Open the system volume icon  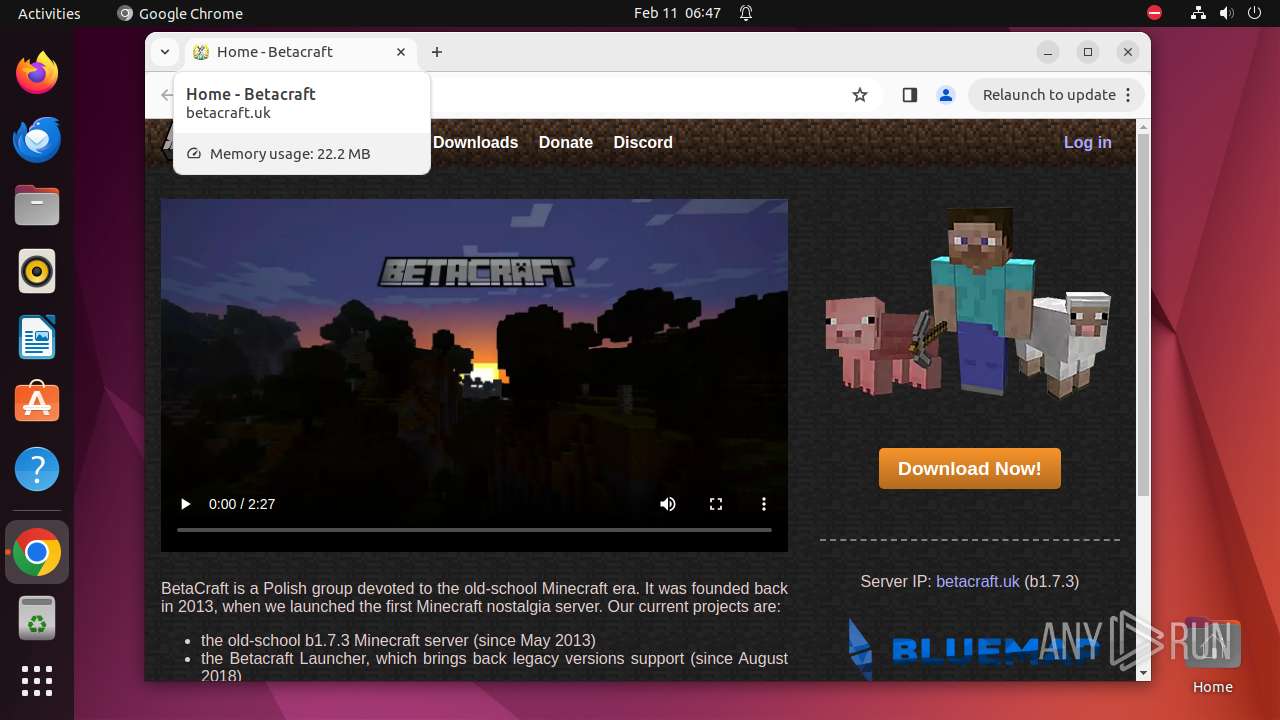tap(1226, 13)
